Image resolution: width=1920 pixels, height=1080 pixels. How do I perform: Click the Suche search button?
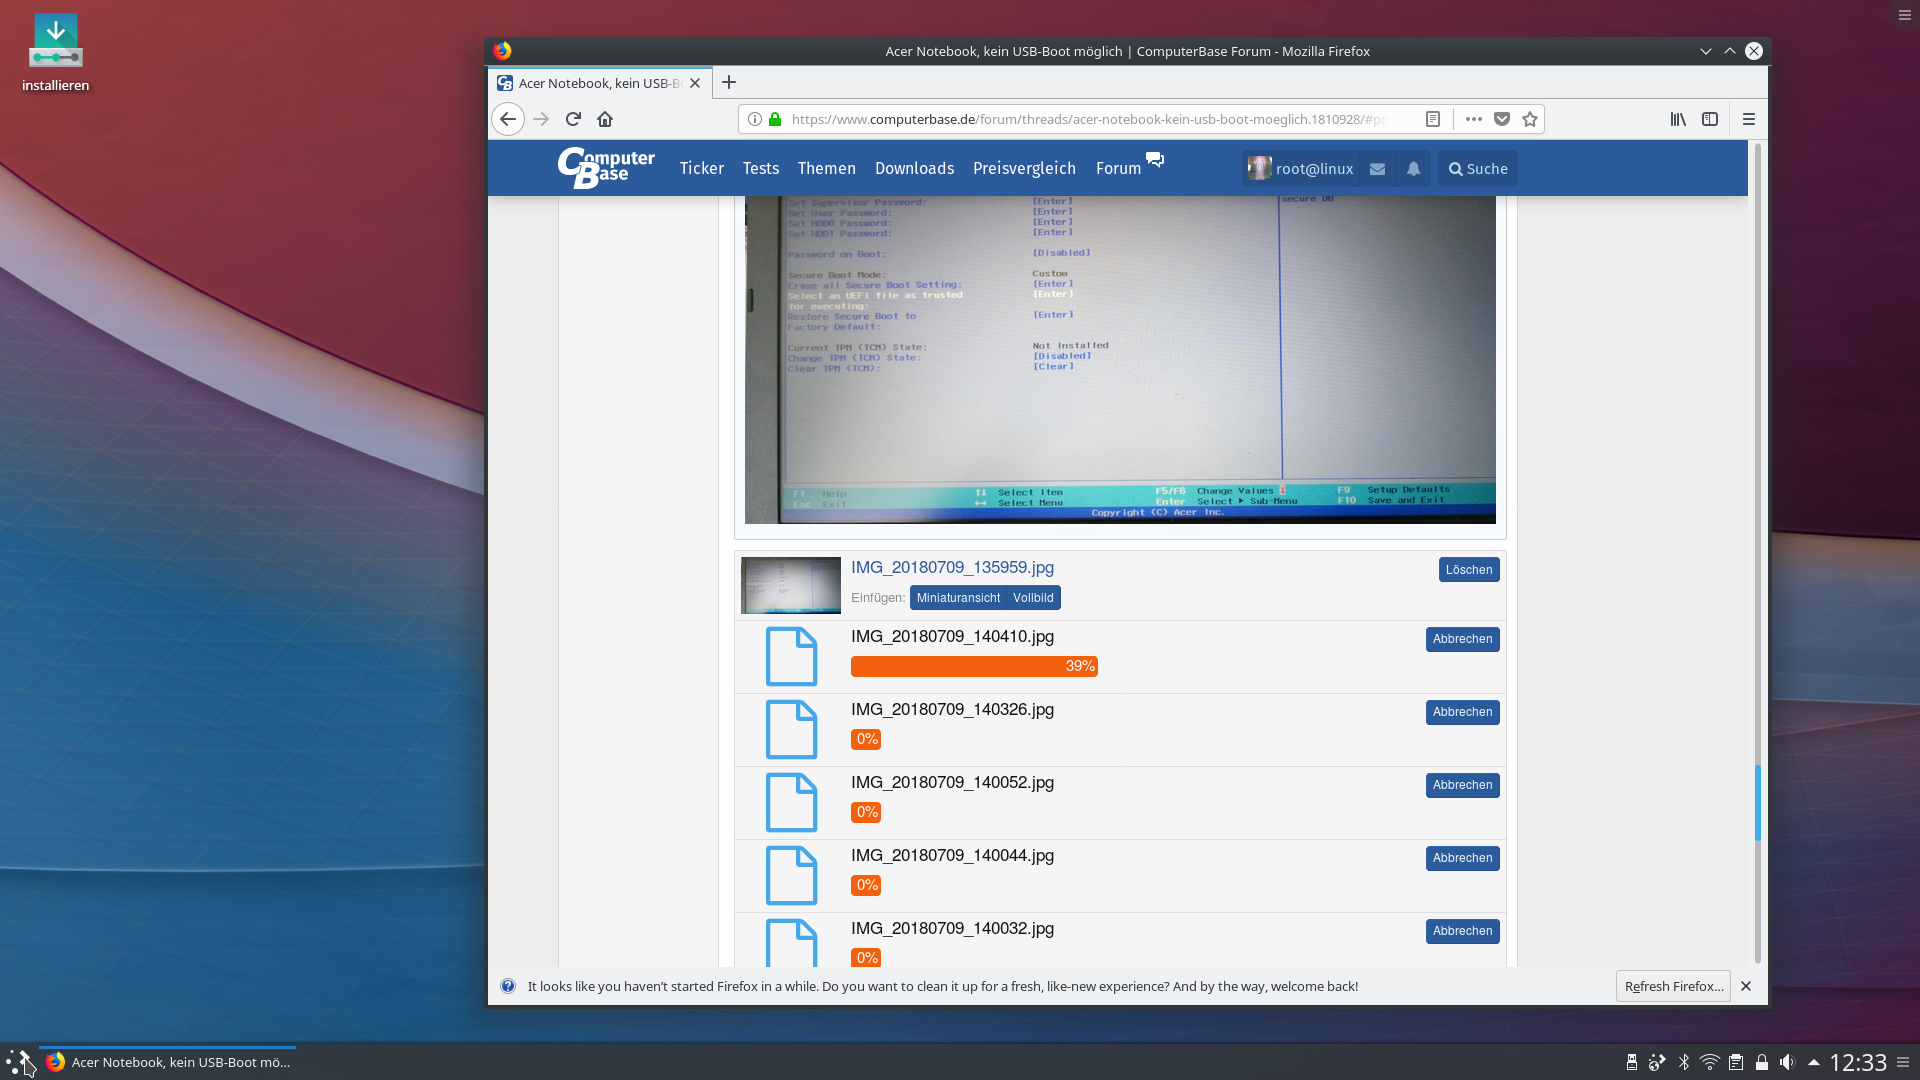(x=1478, y=169)
